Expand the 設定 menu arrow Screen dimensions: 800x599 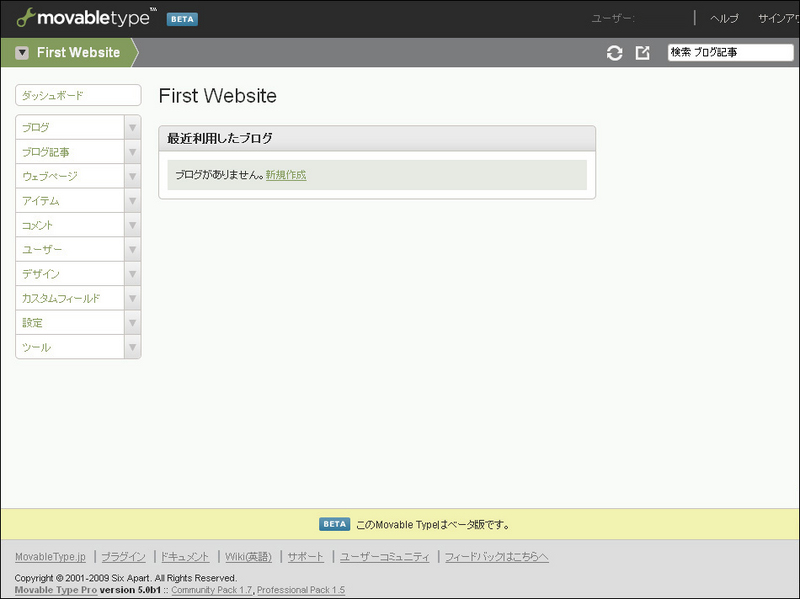pyautogui.click(x=132, y=323)
